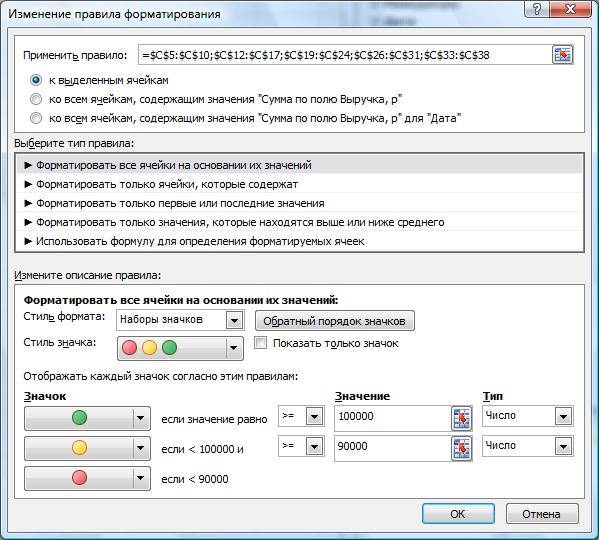This screenshot has width=599, height=540.
Task: Enable the 'Показать только значок' checkbox
Action: pos(260,343)
